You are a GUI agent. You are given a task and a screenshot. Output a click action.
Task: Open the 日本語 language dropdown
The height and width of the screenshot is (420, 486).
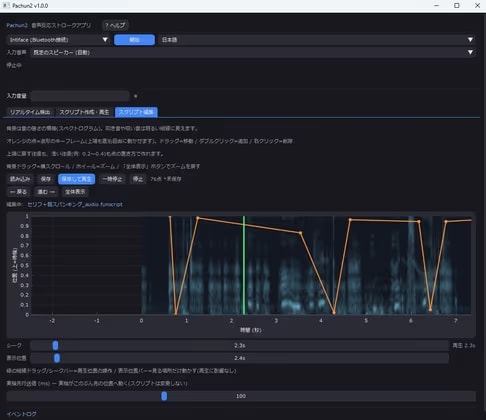317,40
